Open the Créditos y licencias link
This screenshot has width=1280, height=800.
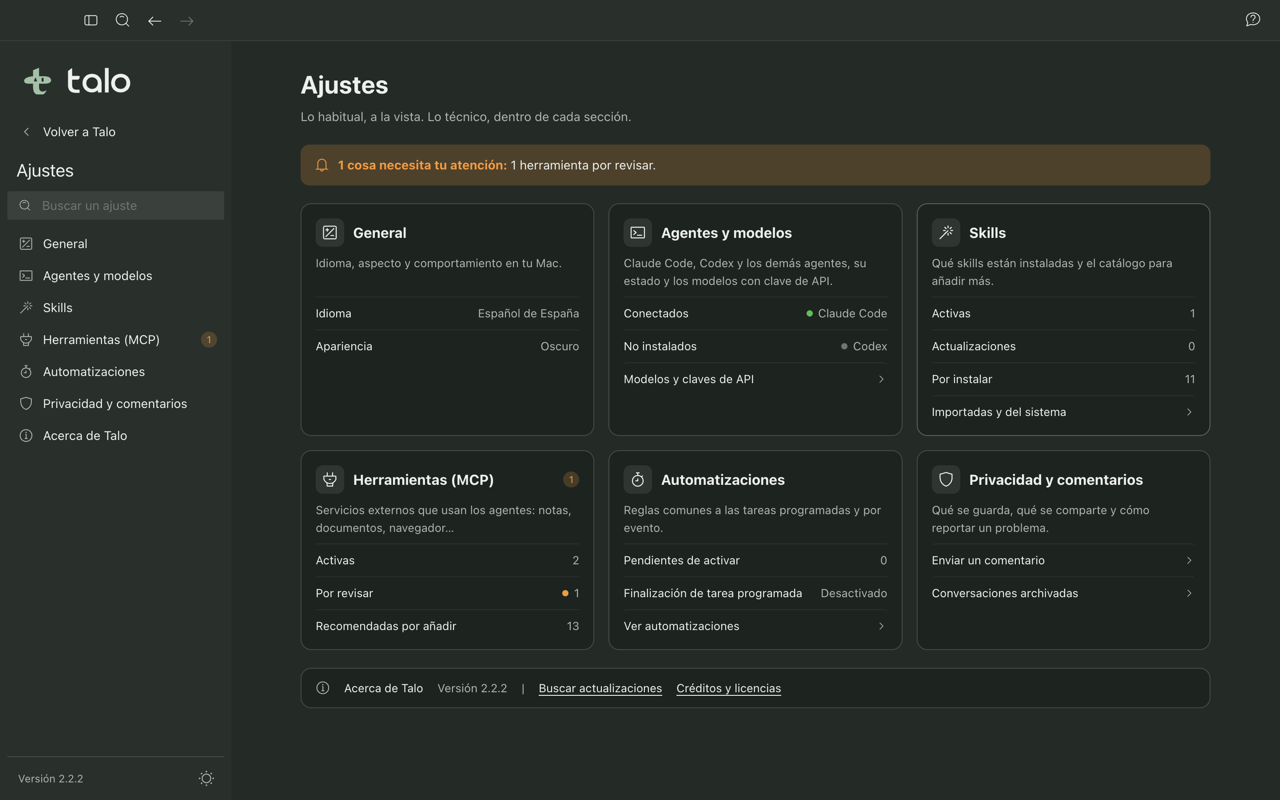[x=729, y=688]
